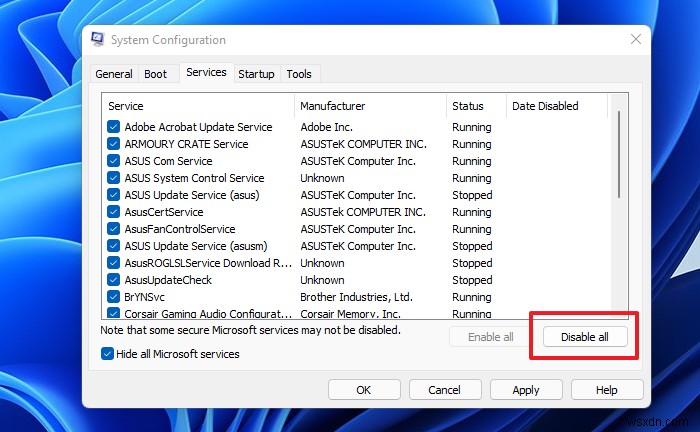Uncheck AsusROGLSLService Download service
This screenshot has width=700, height=432.
113,263
